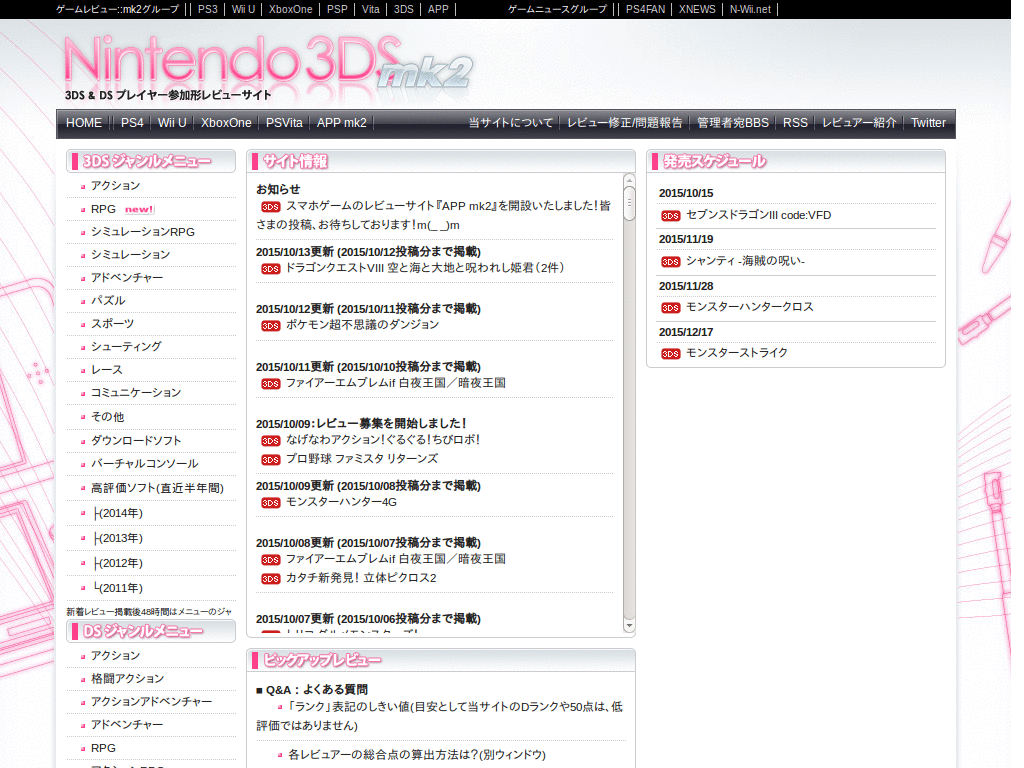Click PS4FAN in the top black bar

coord(645,9)
